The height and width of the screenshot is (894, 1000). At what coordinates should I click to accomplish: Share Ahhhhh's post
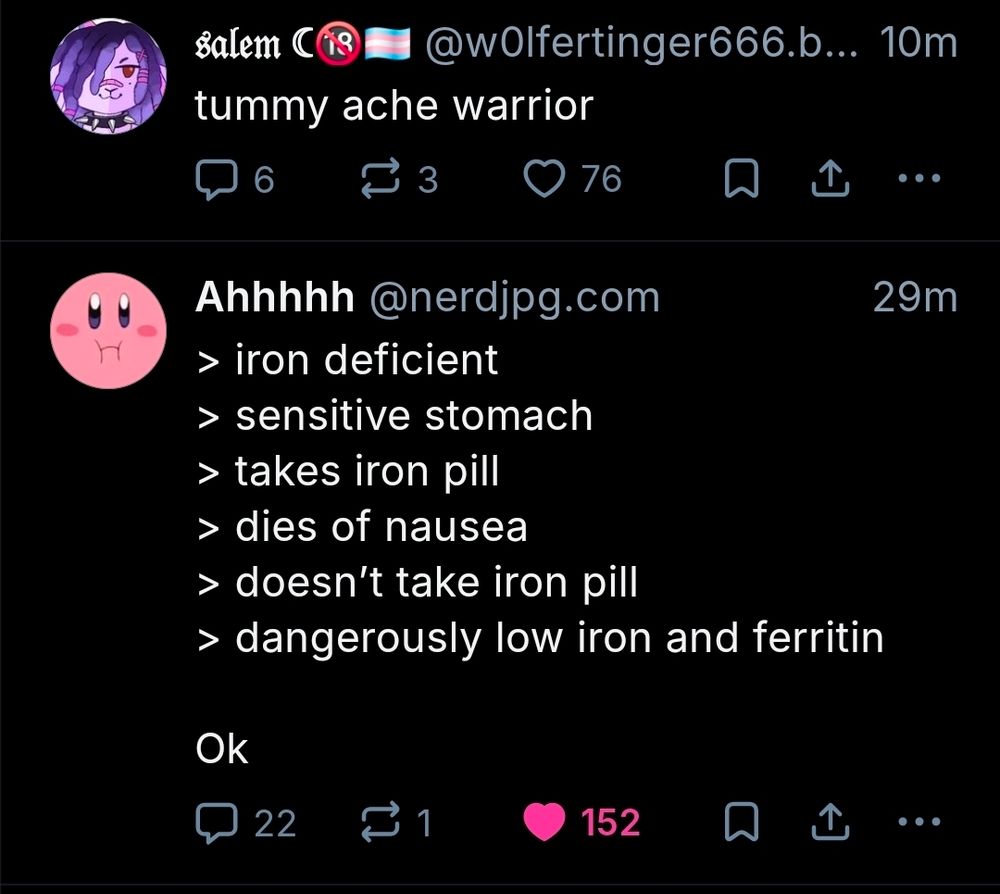(831, 822)
